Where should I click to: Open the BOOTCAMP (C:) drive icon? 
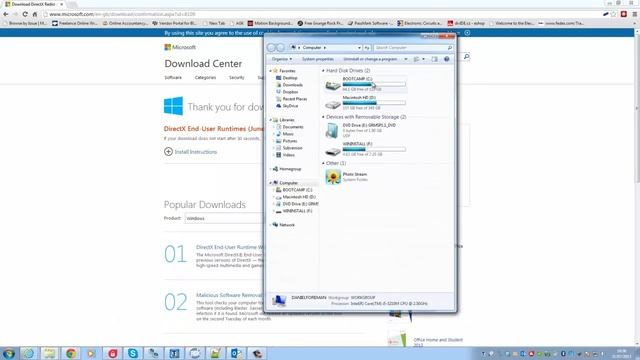[x=333, y=86]
